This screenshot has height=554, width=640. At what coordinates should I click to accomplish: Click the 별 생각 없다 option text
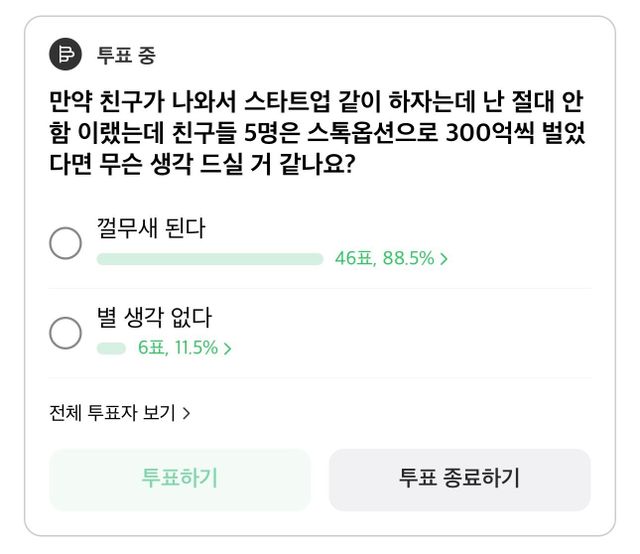pos(155,318)
